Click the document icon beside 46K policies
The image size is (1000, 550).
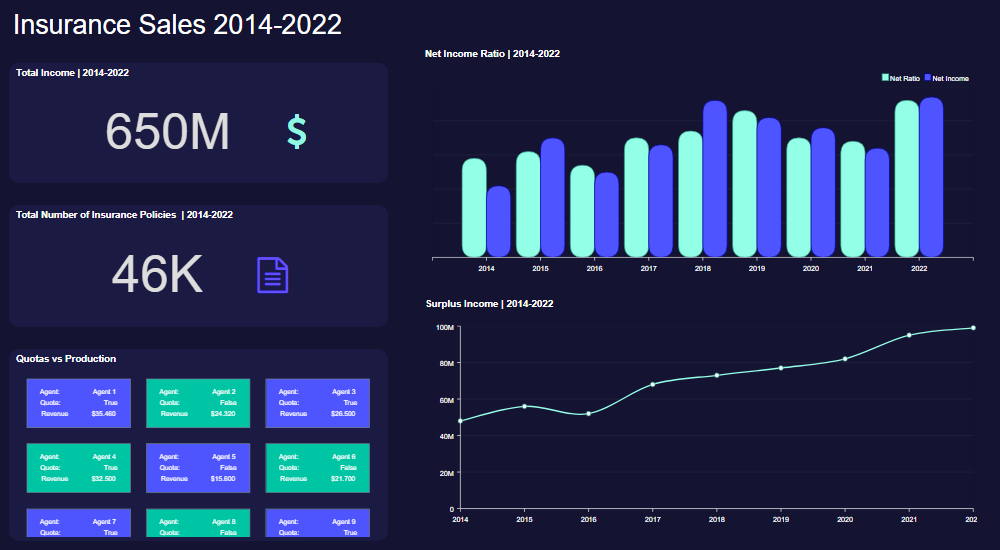tap(273, 275)
